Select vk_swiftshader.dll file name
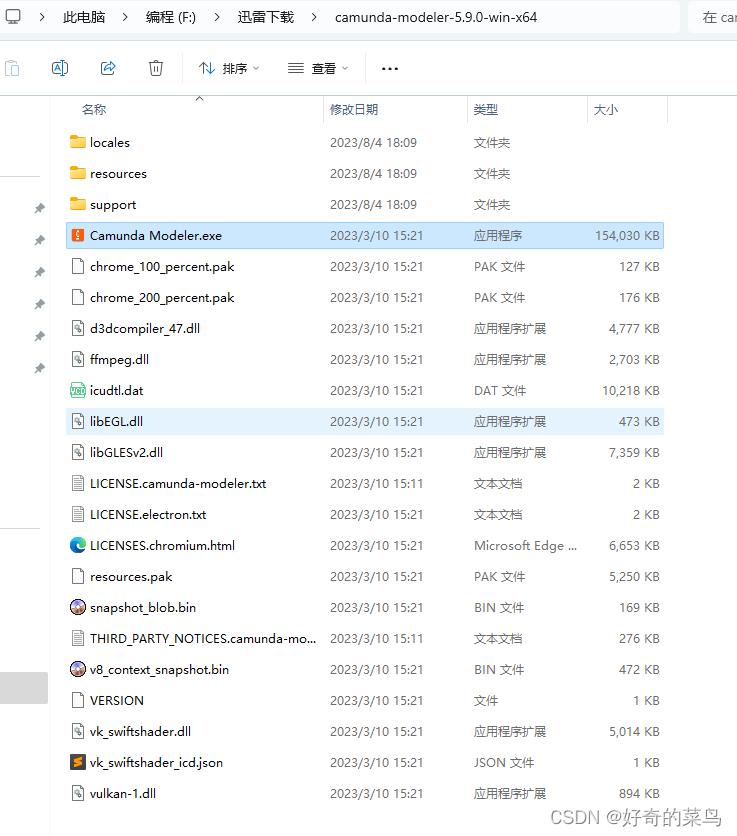Viewport: 737px width, 836px height. tap(140, 732)
